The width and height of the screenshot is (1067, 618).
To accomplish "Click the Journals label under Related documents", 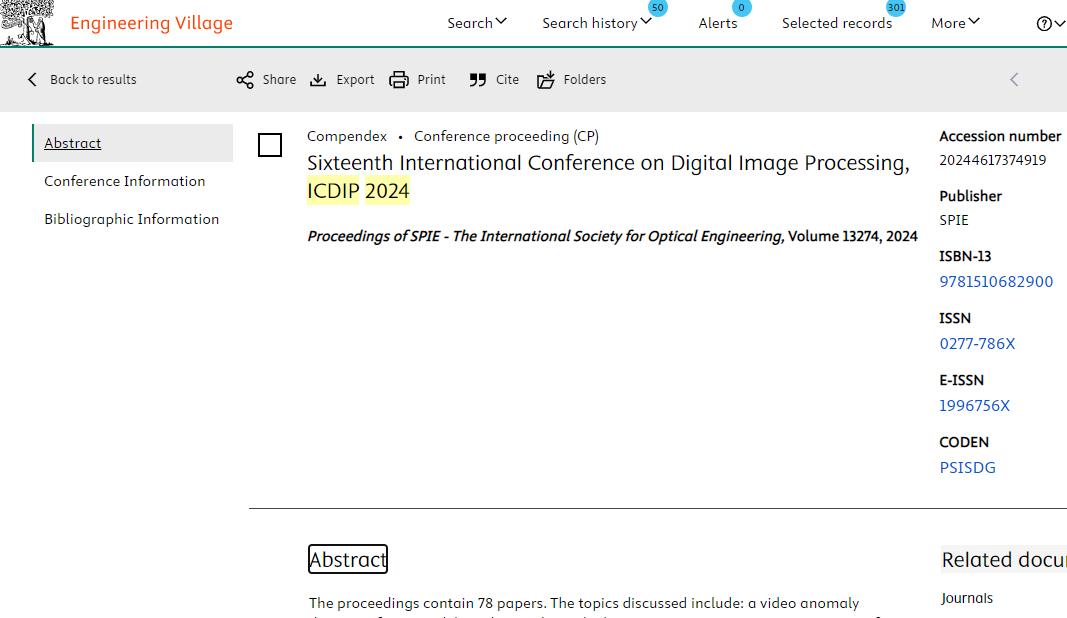I will 967,598.
